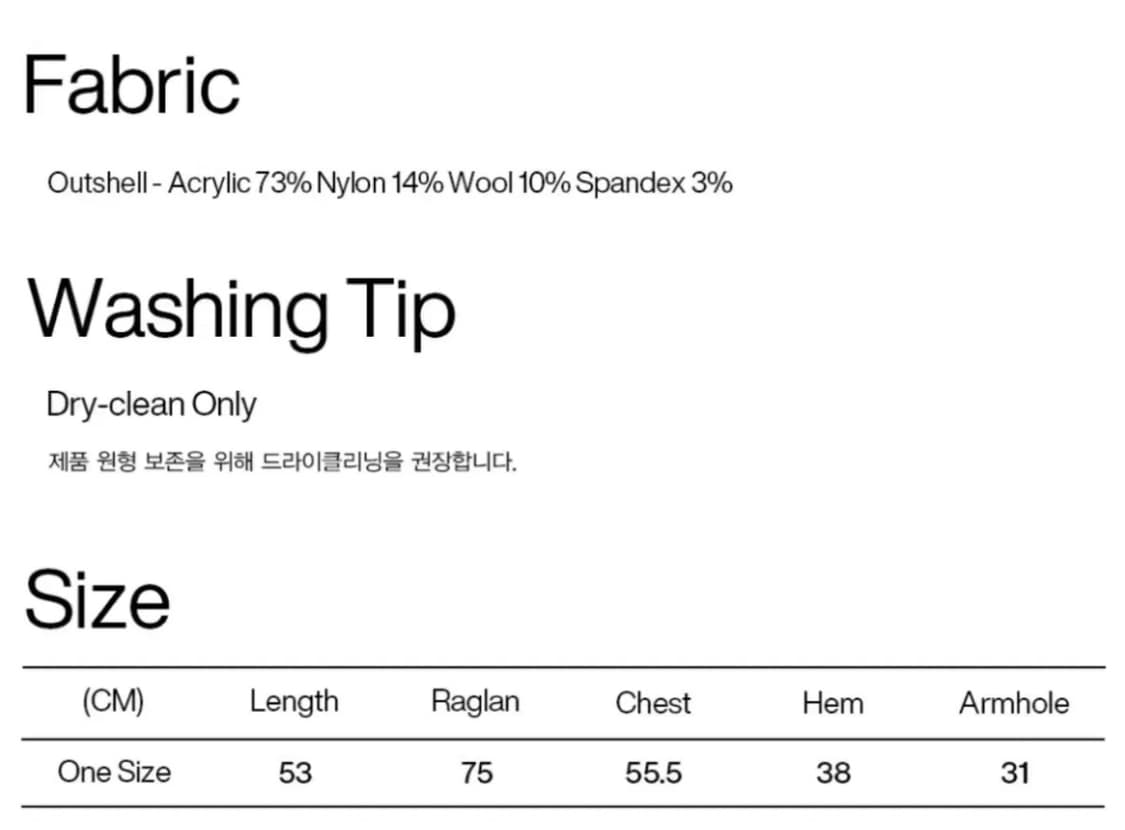Select the Acrylic 73% text

240,184
